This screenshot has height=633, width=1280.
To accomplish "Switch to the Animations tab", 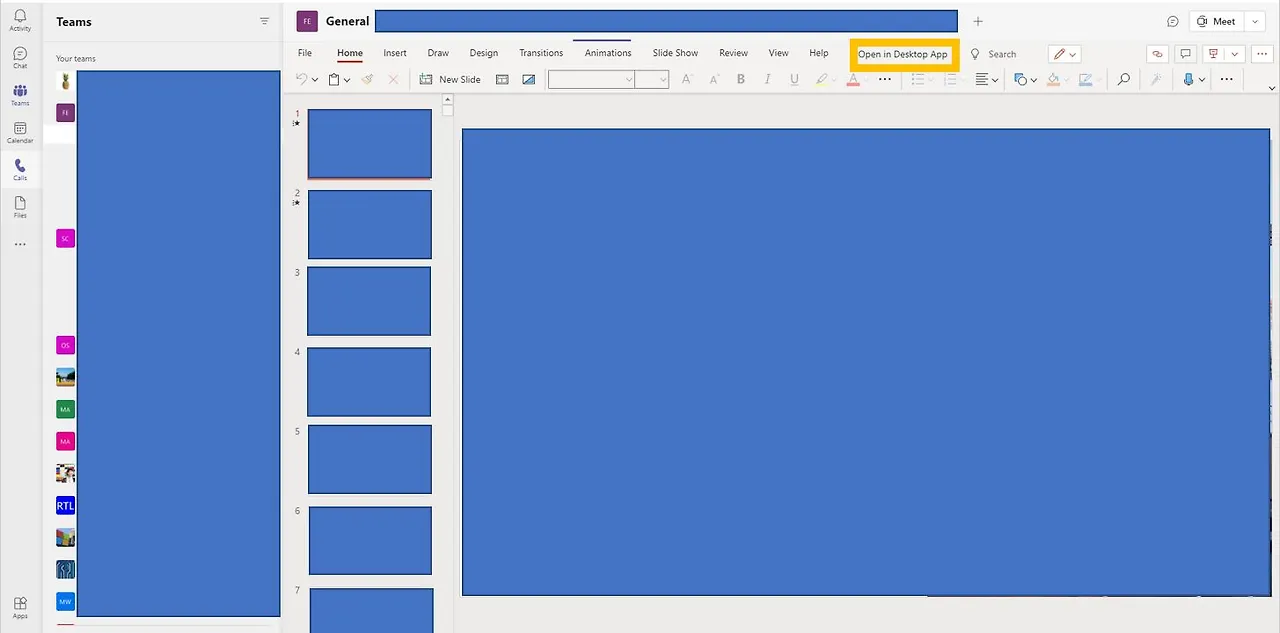I will pyautogui.click(x=608, y=53).
